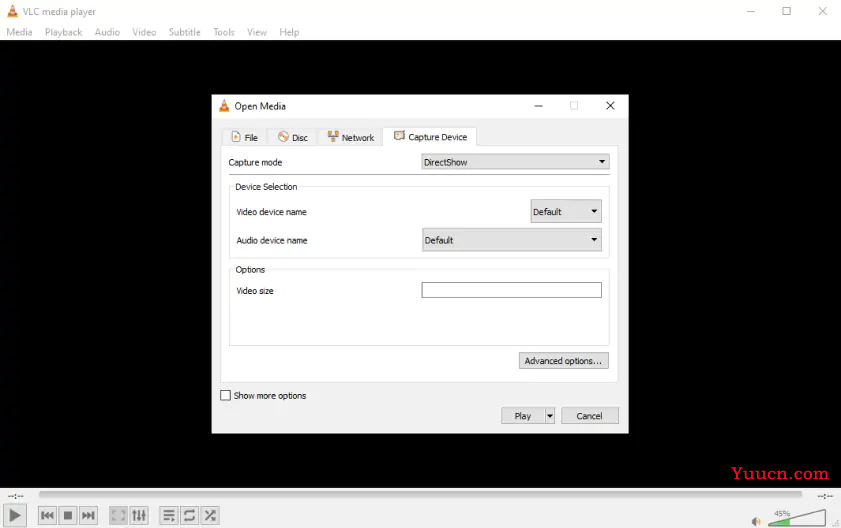This screenshot has height=528, width=841.
Task: Minimize the VLC media player window
Action: (751, 11)
